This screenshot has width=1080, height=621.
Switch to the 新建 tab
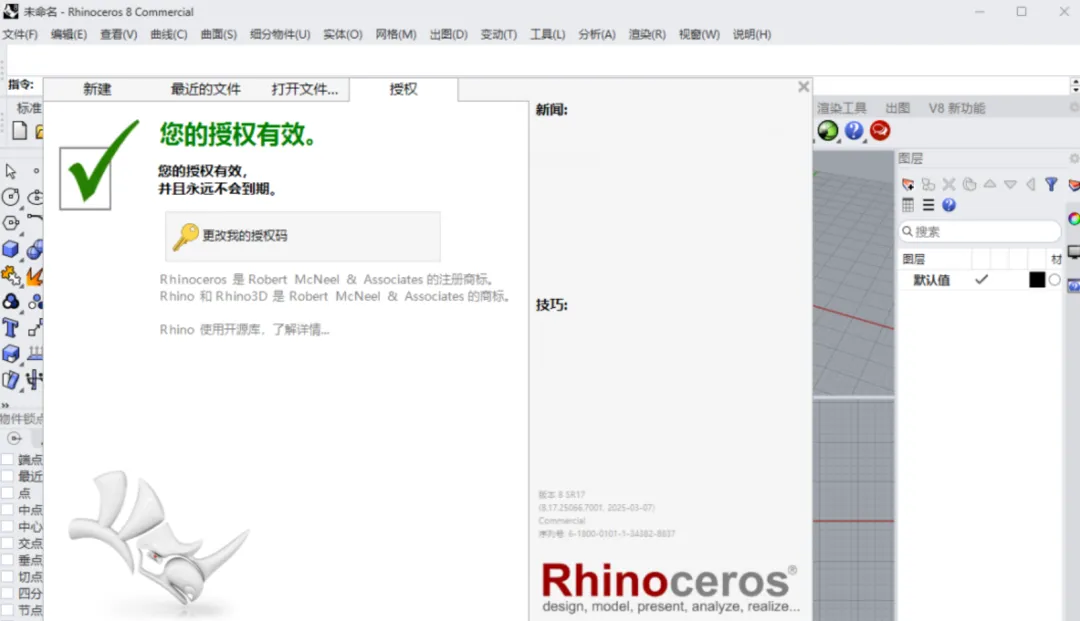(97, 90)
